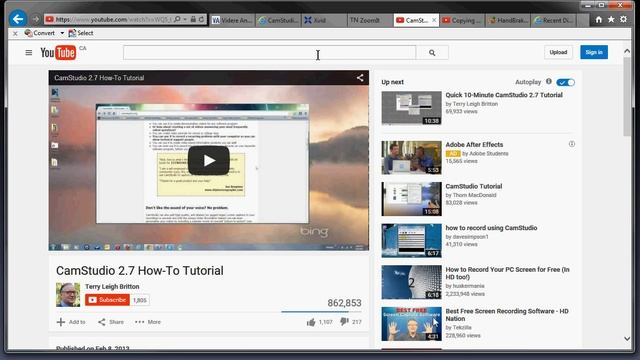This screenshot has width=640, height=360.
Task: Click the address bar search magnifier icon
Action: pyautogui.click(x=177, y=19)
